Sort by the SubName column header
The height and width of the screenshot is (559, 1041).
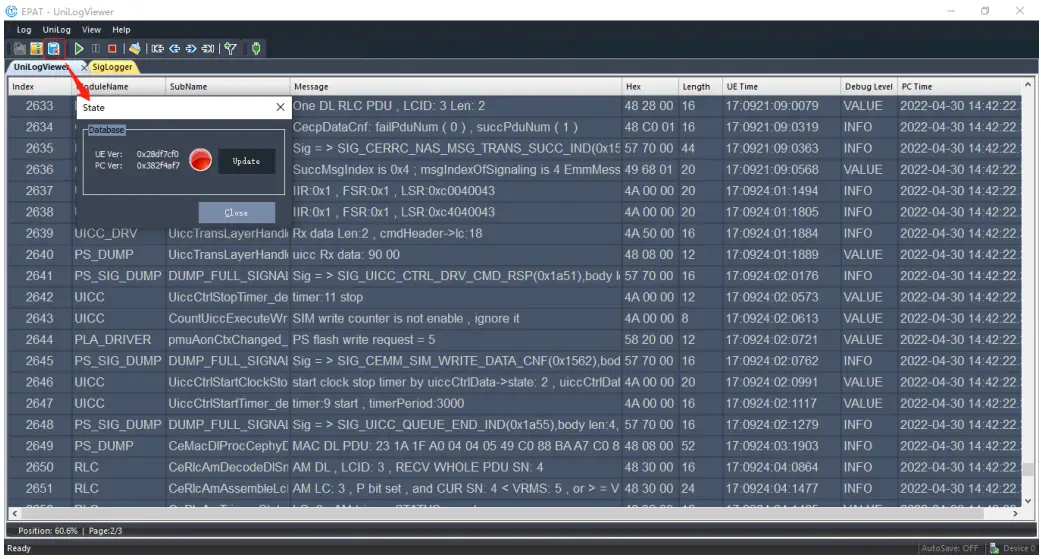click(x=227, y=86)
